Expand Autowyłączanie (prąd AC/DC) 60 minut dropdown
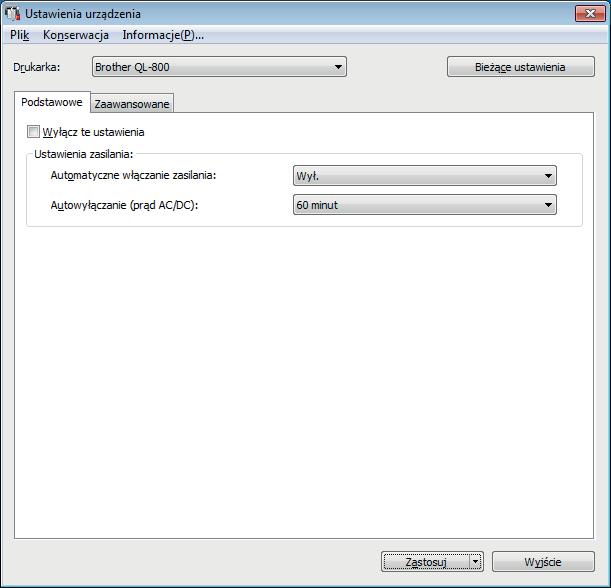The width and height of the screenshot is (611, 588). (x=424, y=205)
